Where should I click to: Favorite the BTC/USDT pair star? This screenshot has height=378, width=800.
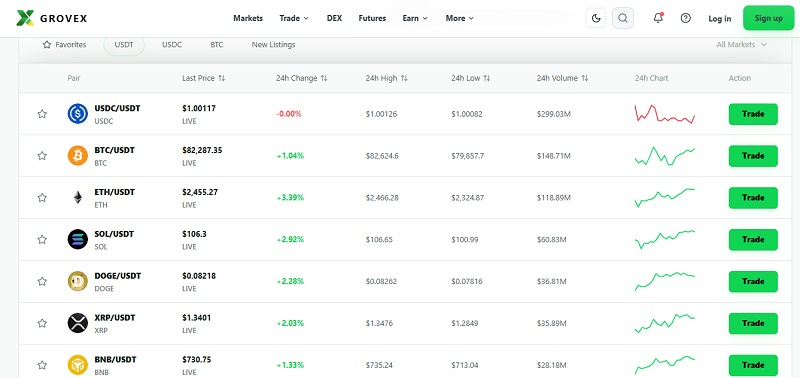point(42,156)
